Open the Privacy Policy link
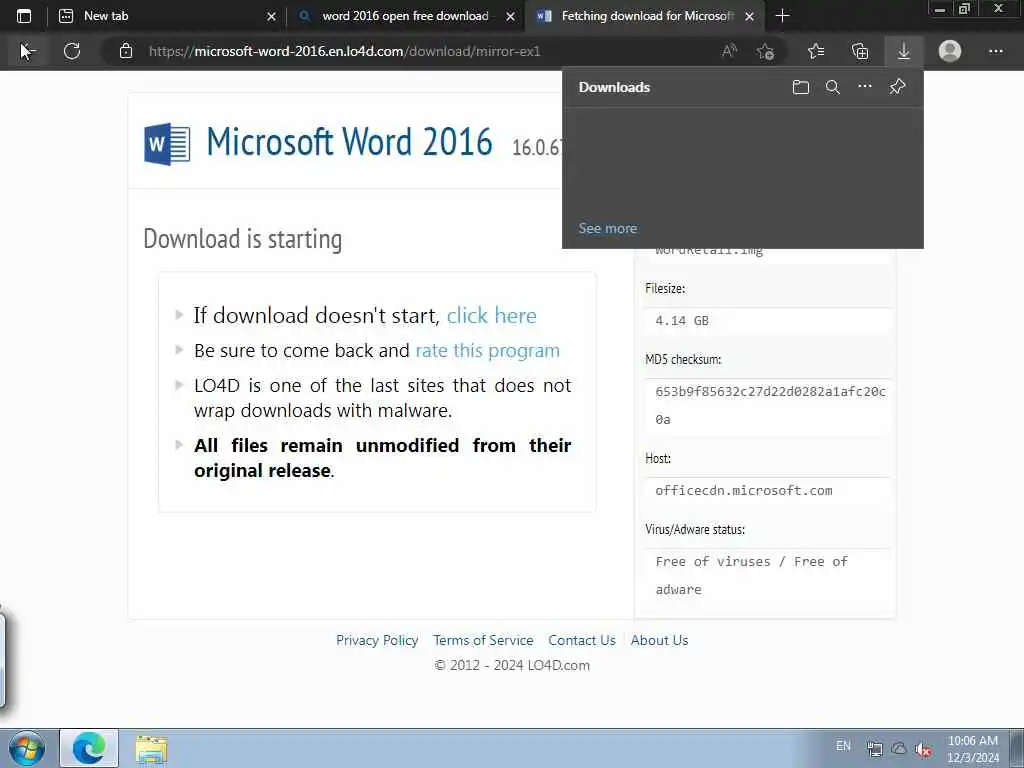Screen dimensions: 1024x768 [x=377, y=640]
